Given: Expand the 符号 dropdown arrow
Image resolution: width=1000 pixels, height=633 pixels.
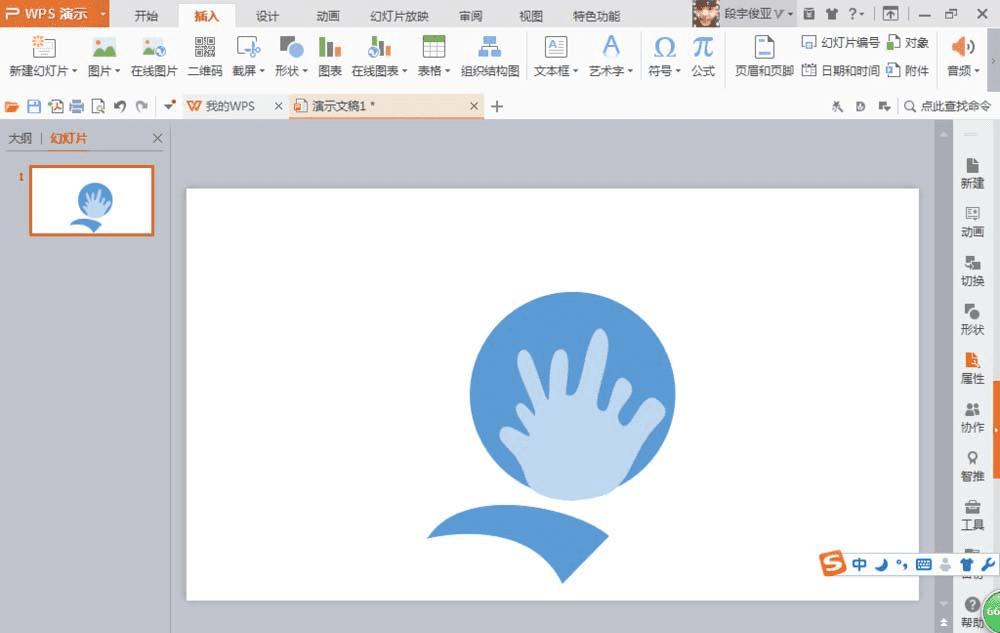Looking at the screenshot, I should pos(679,71).
